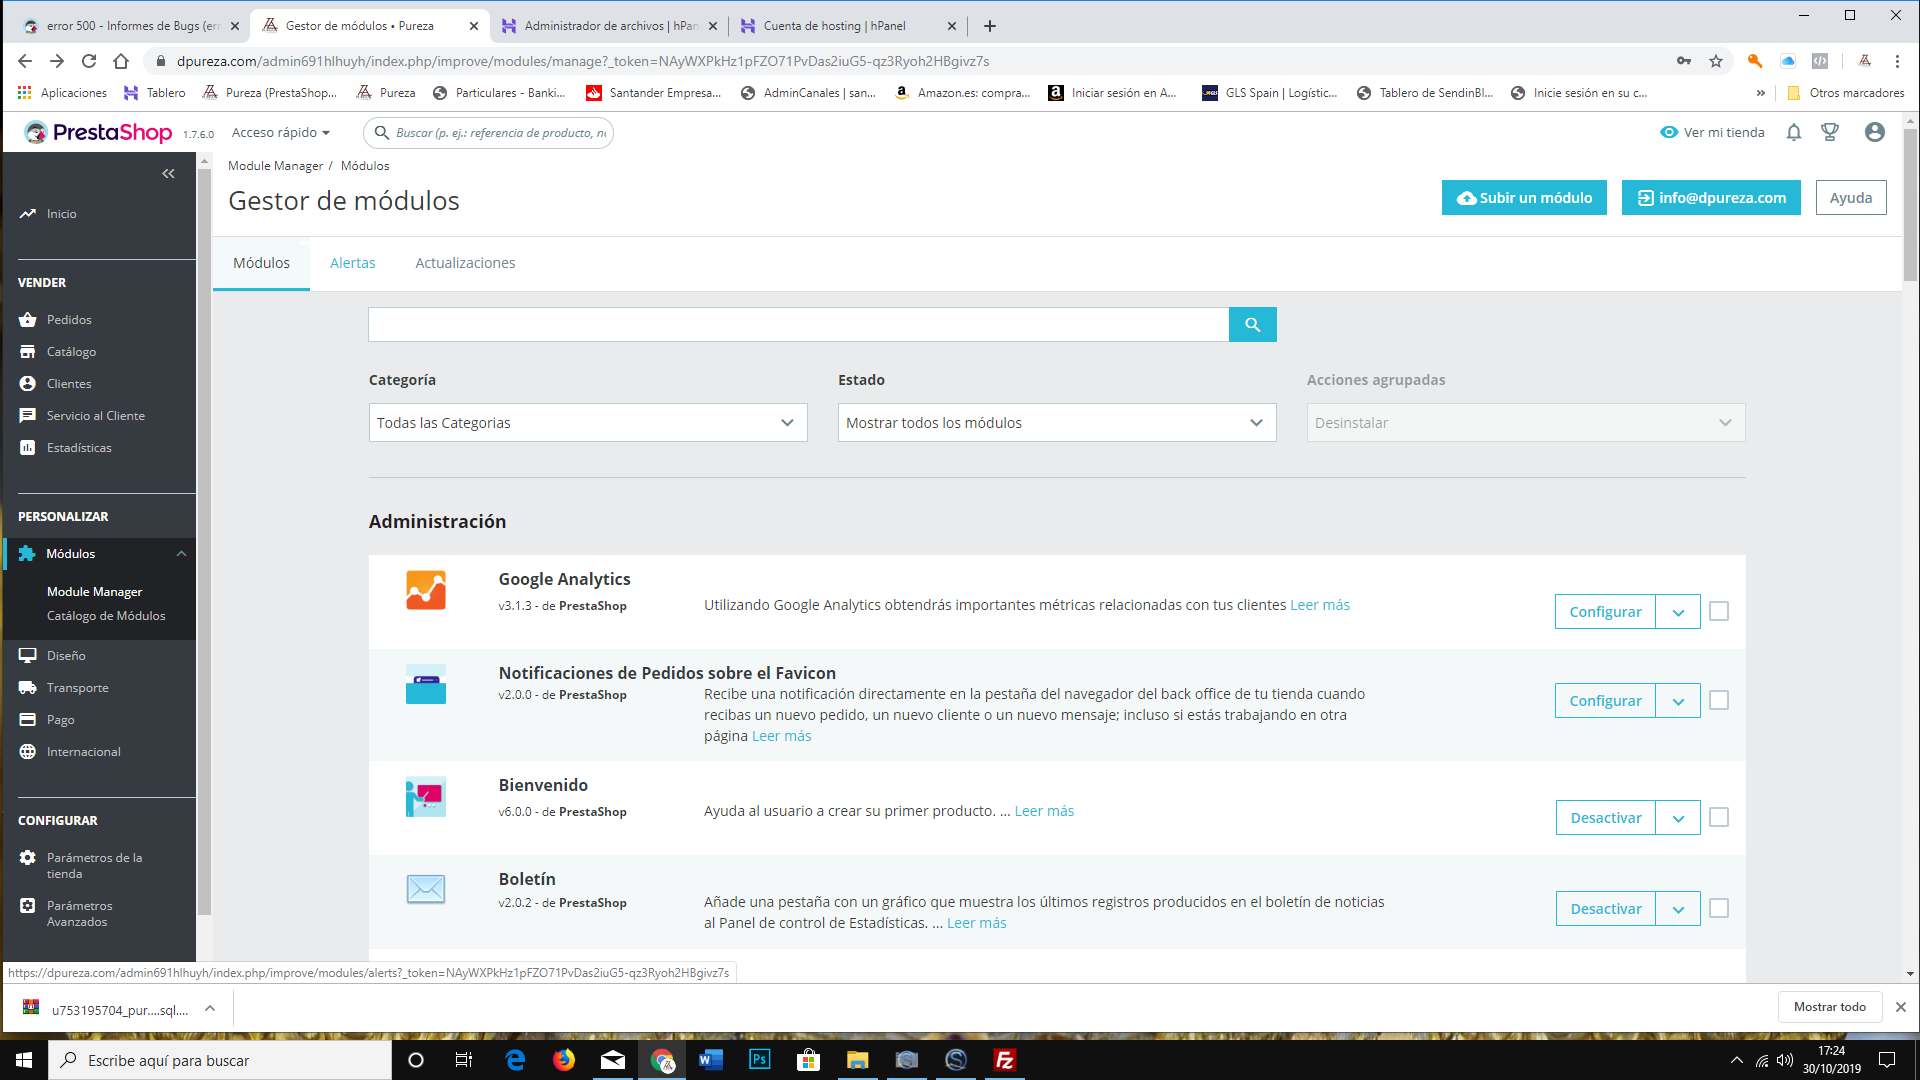The width and height of the screenshot is (1920, 1080).
Task: Check the Google Analytics module checkbox
Action: [1719, 611]
